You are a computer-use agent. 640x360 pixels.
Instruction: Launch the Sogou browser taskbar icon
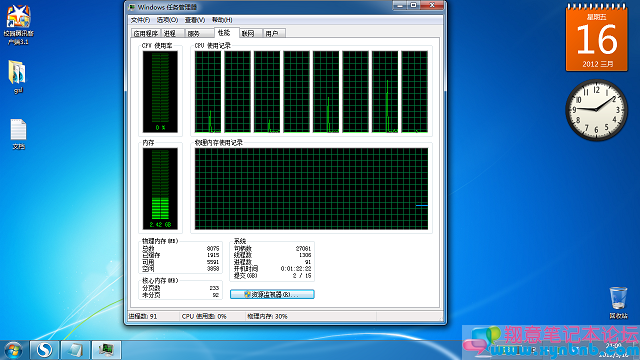click(44, 350)
